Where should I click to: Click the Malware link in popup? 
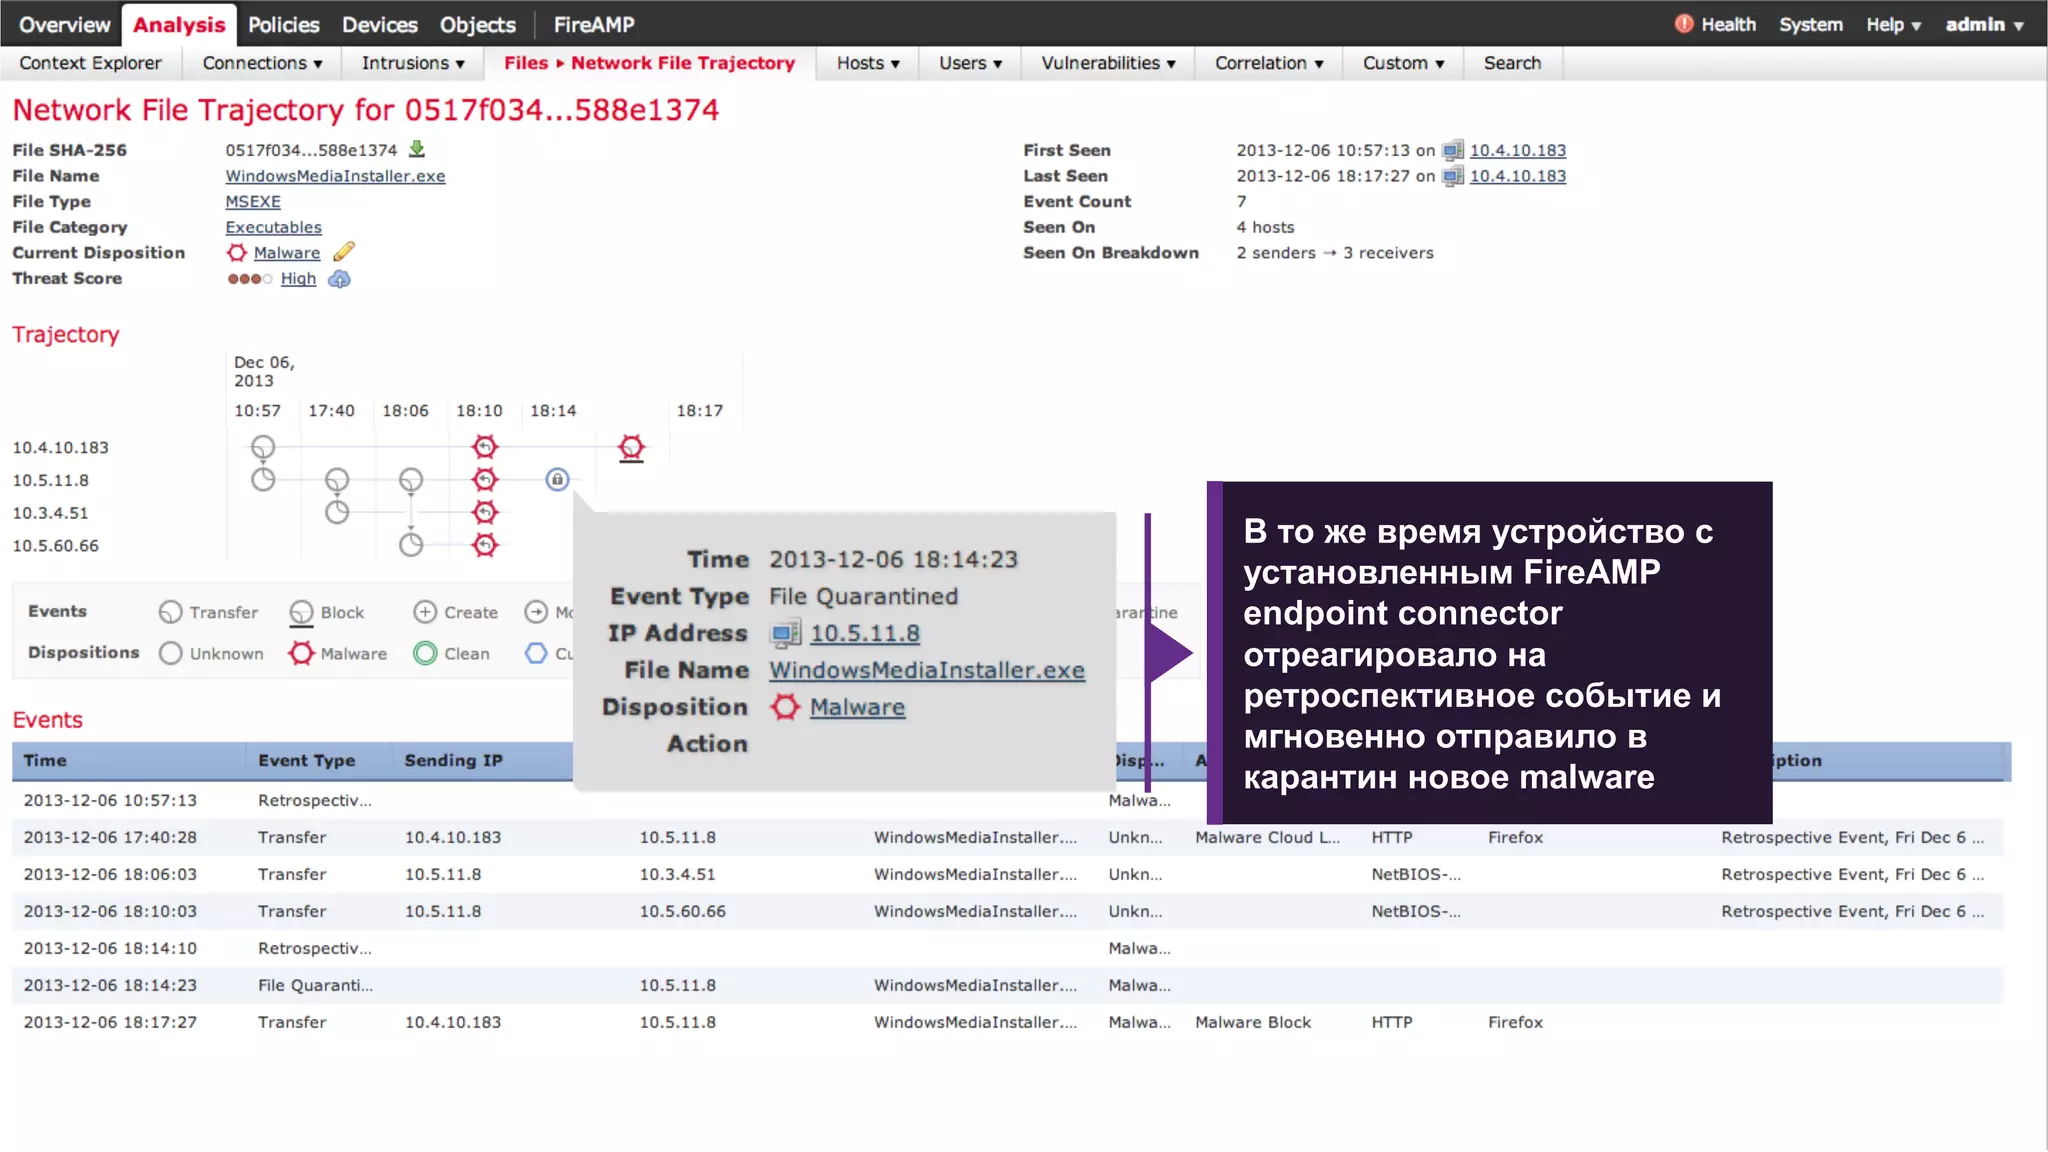tap(857, 707)
